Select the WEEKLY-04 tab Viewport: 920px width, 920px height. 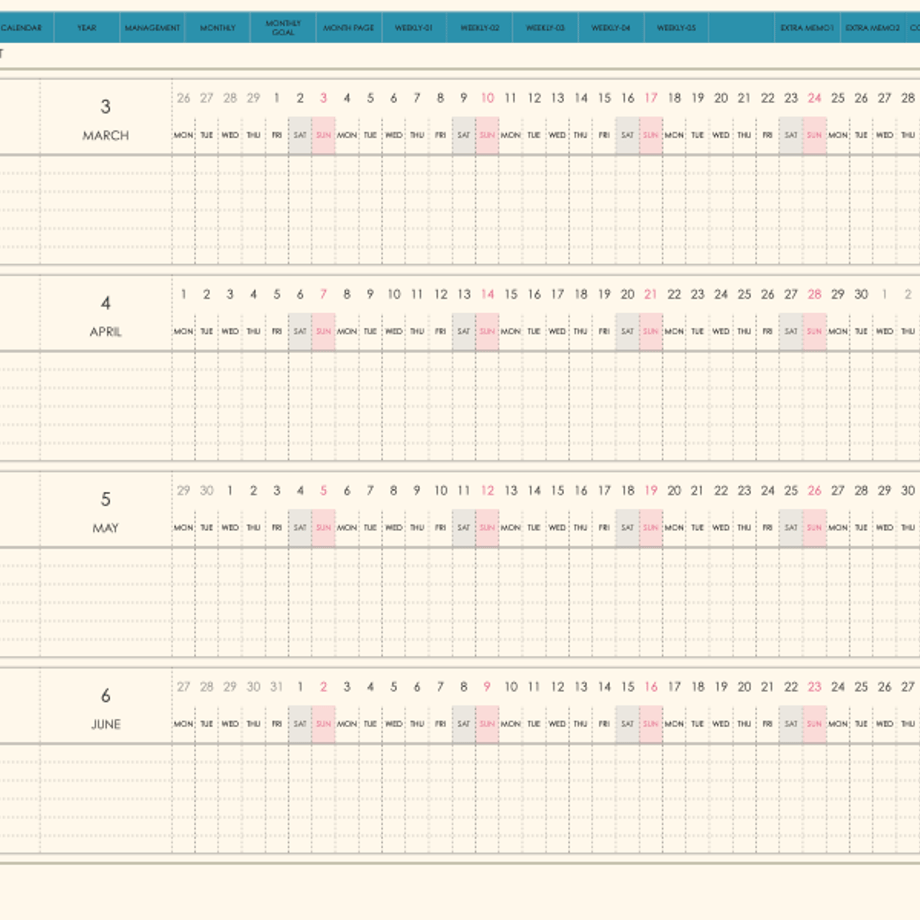tap(611, 28)
